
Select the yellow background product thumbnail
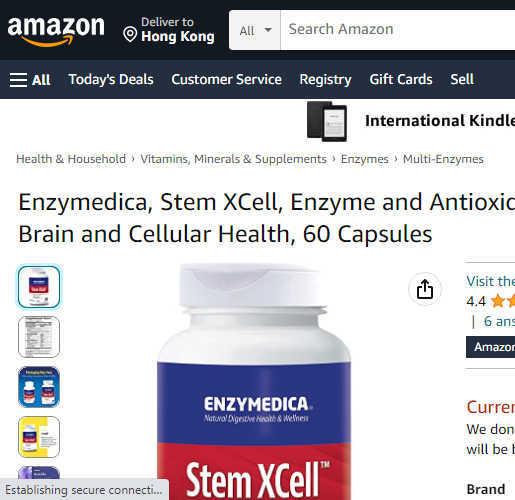click(x=39, y=437)
